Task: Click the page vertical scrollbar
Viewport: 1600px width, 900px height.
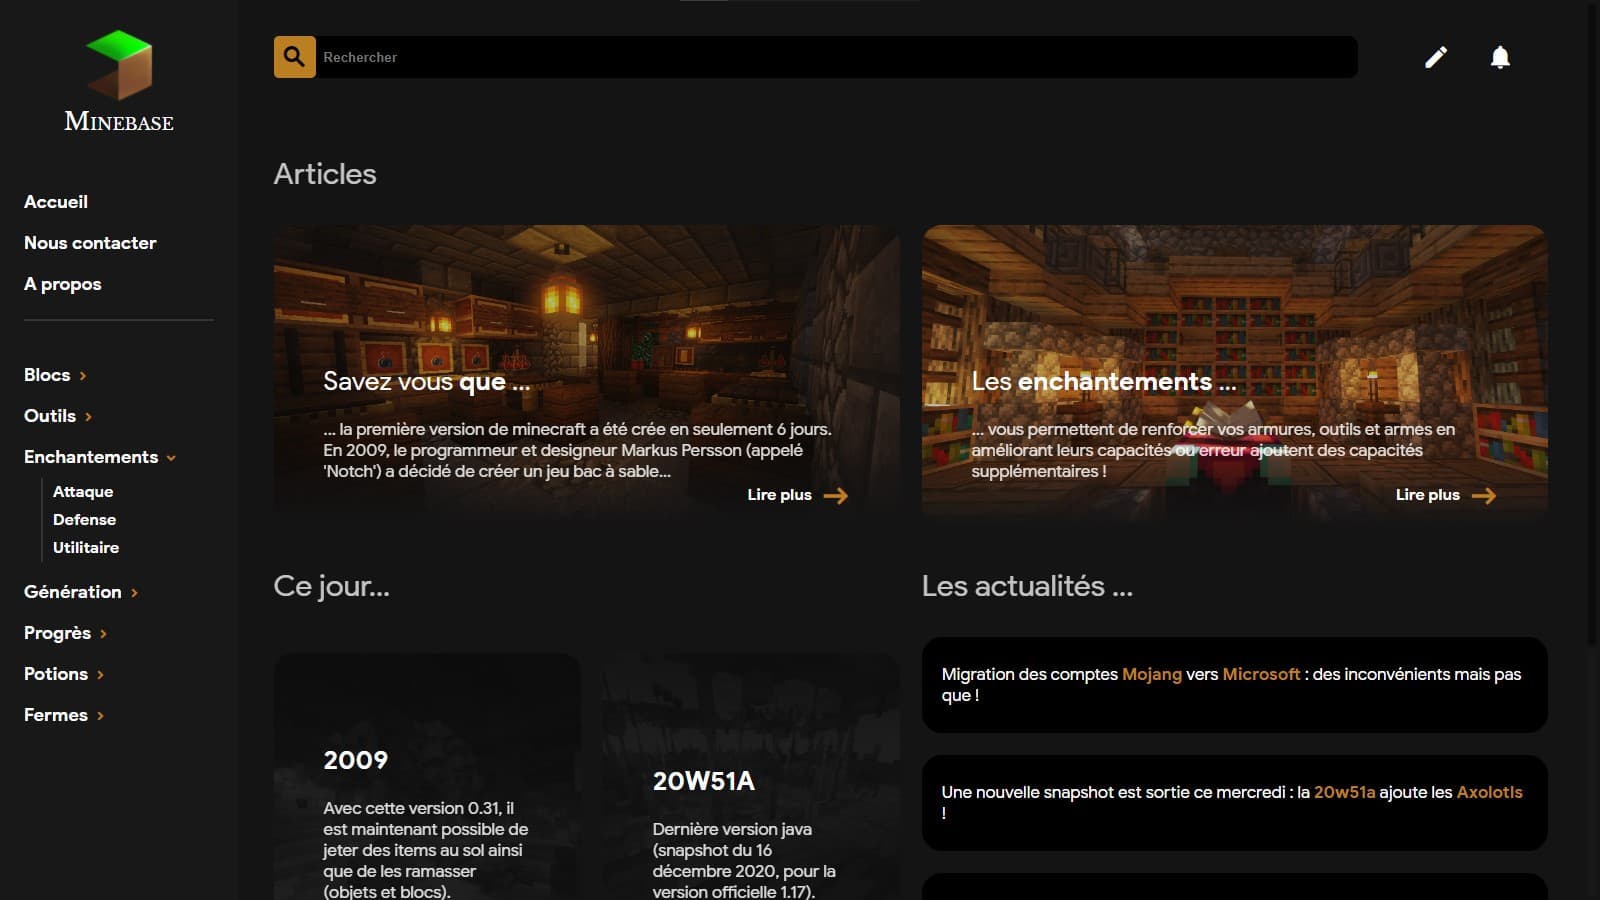Action: click(1593, 325)
